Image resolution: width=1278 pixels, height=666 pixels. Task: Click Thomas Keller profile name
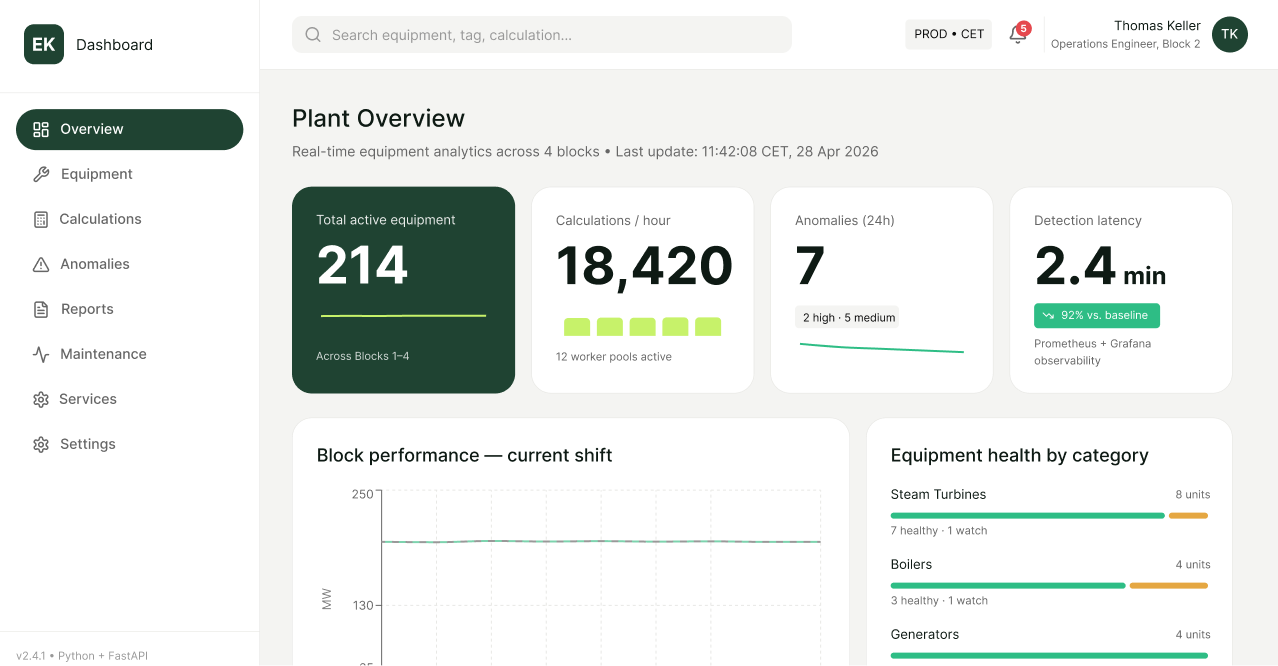(1157, 26)
